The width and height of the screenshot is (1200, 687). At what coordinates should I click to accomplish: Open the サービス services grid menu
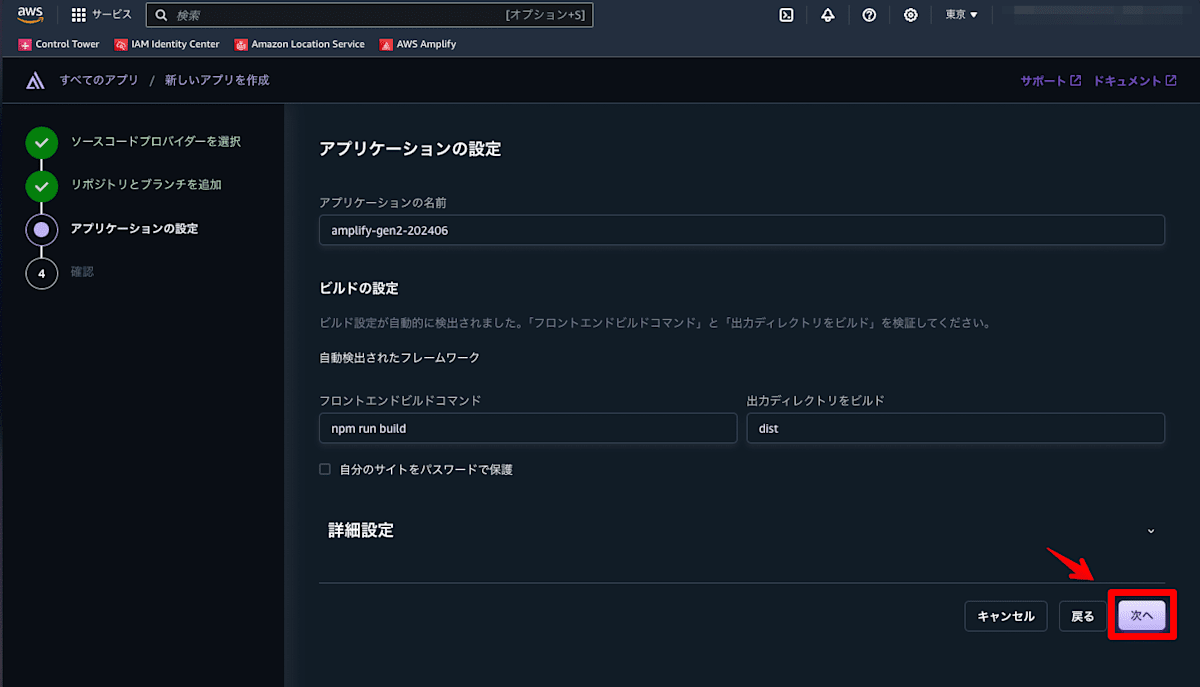102,15
